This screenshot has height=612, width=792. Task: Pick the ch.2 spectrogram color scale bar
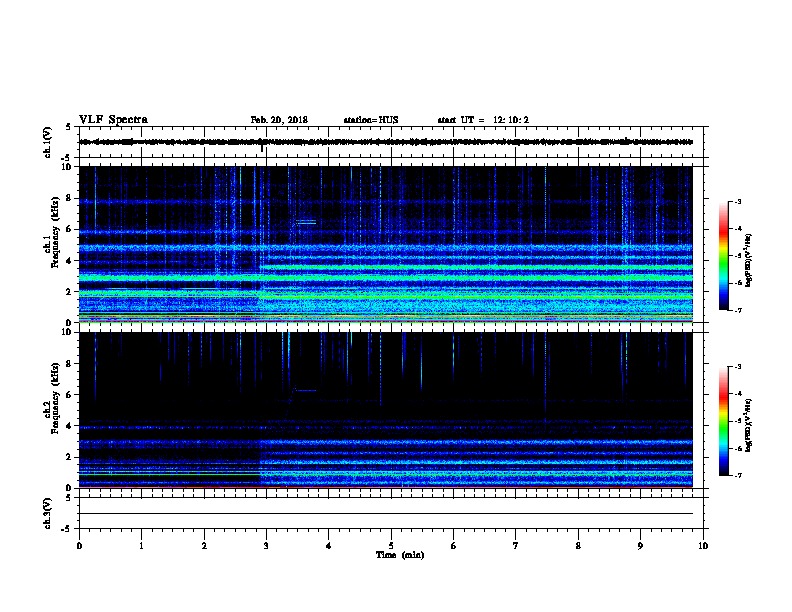click(x=723, y=421)
